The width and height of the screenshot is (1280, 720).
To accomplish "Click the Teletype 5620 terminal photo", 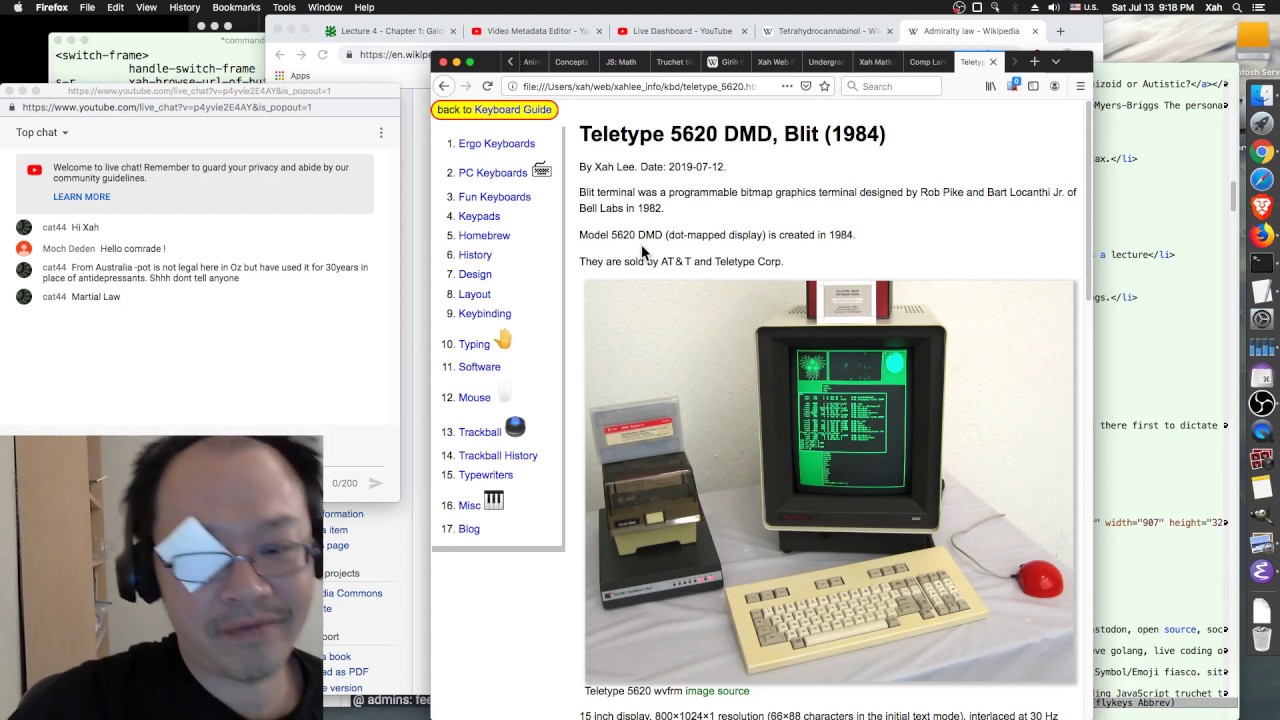I will [830, 481].
